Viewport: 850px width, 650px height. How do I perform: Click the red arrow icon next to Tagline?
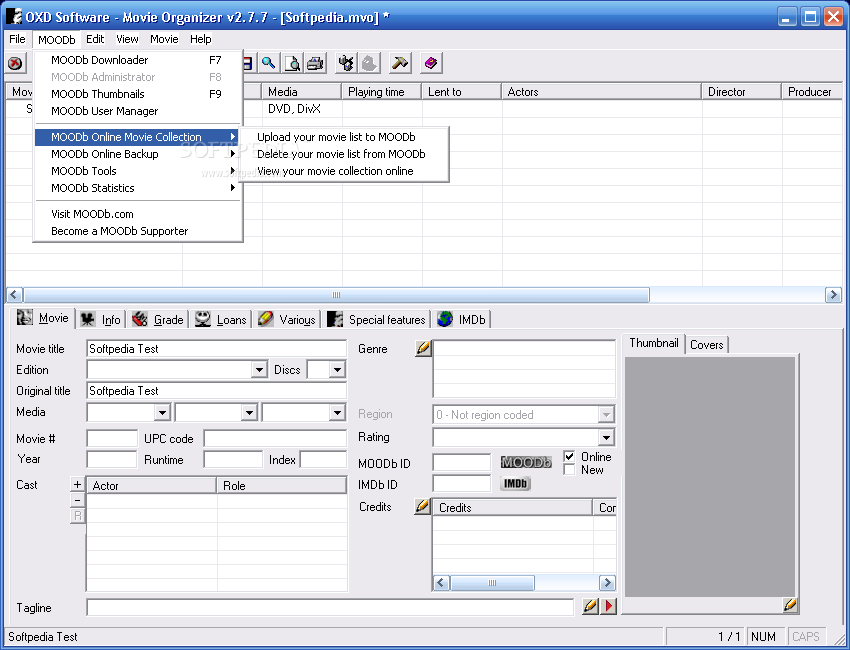(609, 606)
